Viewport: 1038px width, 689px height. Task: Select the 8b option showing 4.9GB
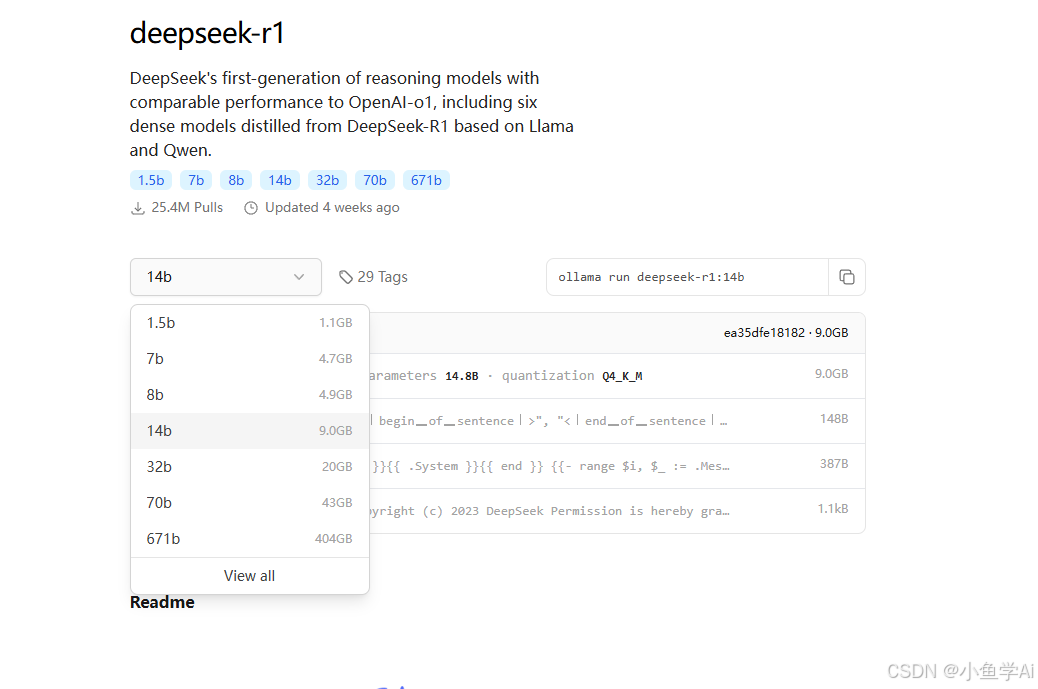(x=155, y=394)
